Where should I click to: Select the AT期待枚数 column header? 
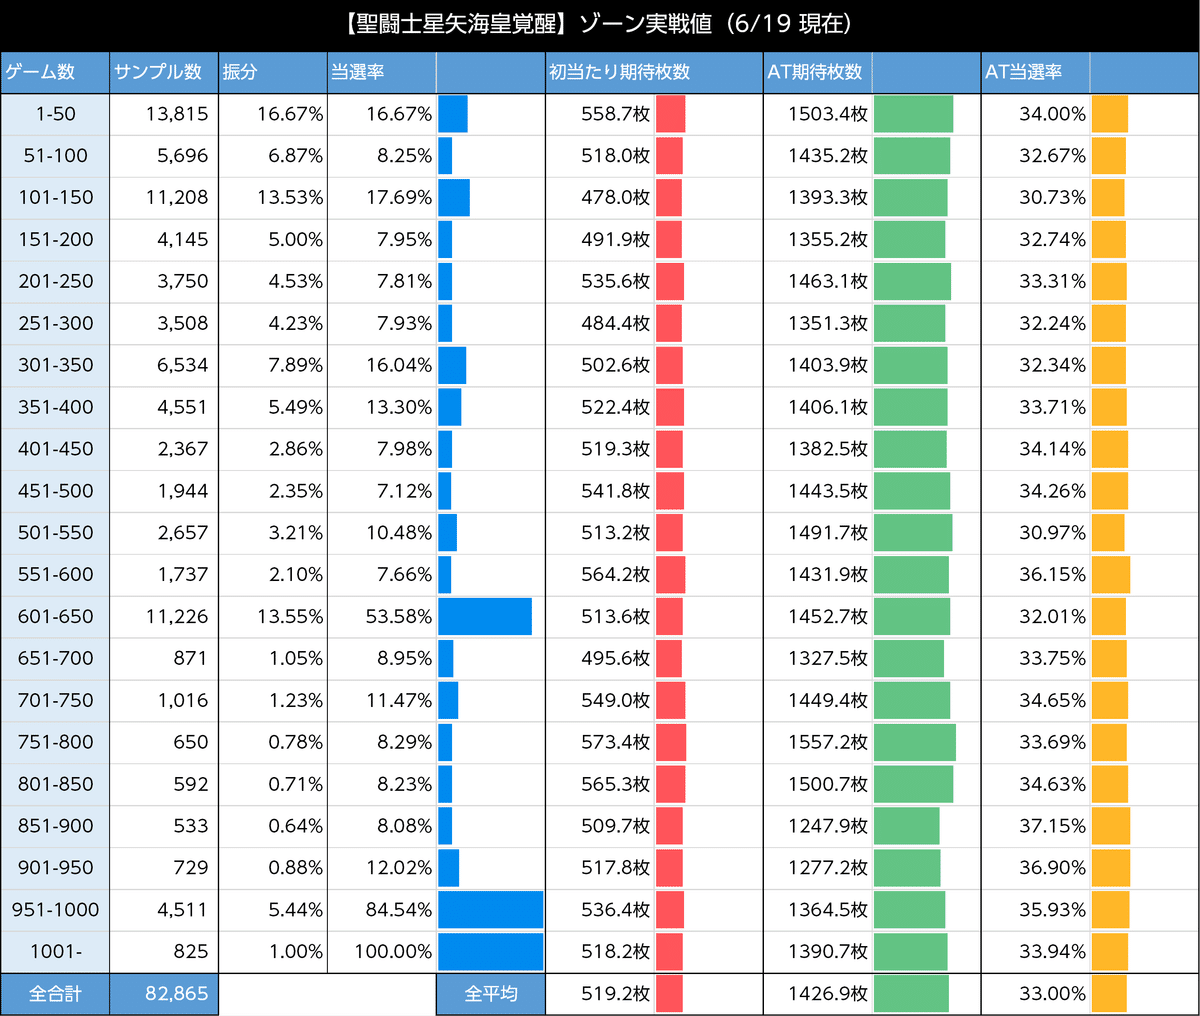pos(817,72)
